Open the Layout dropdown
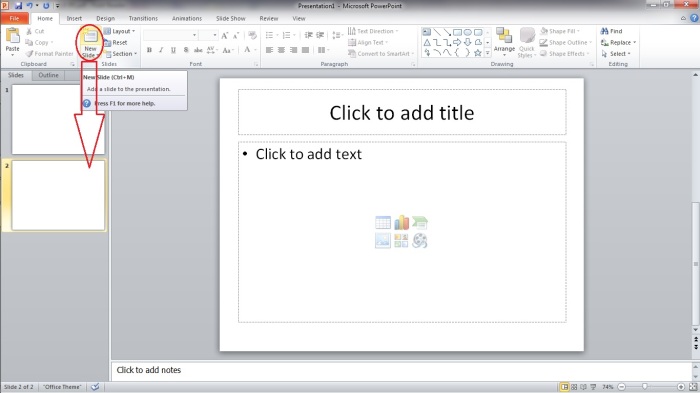Screen dimensions: 700x393 [120, 31]
